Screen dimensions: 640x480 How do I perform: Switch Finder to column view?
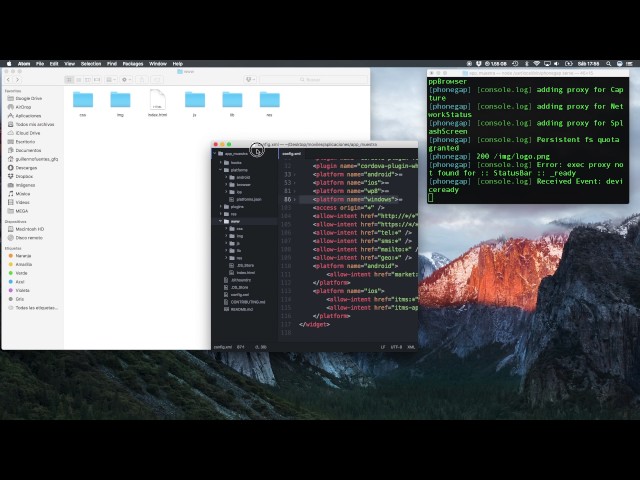[x=88, y=80]
